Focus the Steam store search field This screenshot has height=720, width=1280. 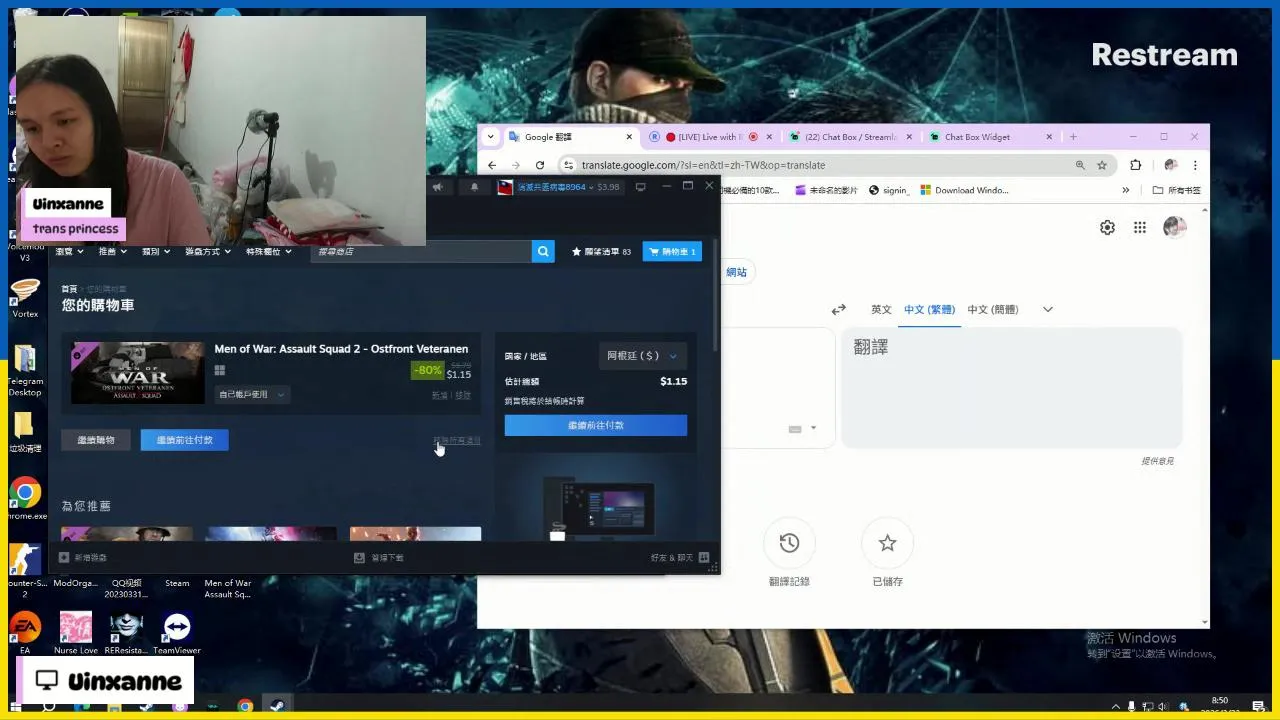point(421,251)
